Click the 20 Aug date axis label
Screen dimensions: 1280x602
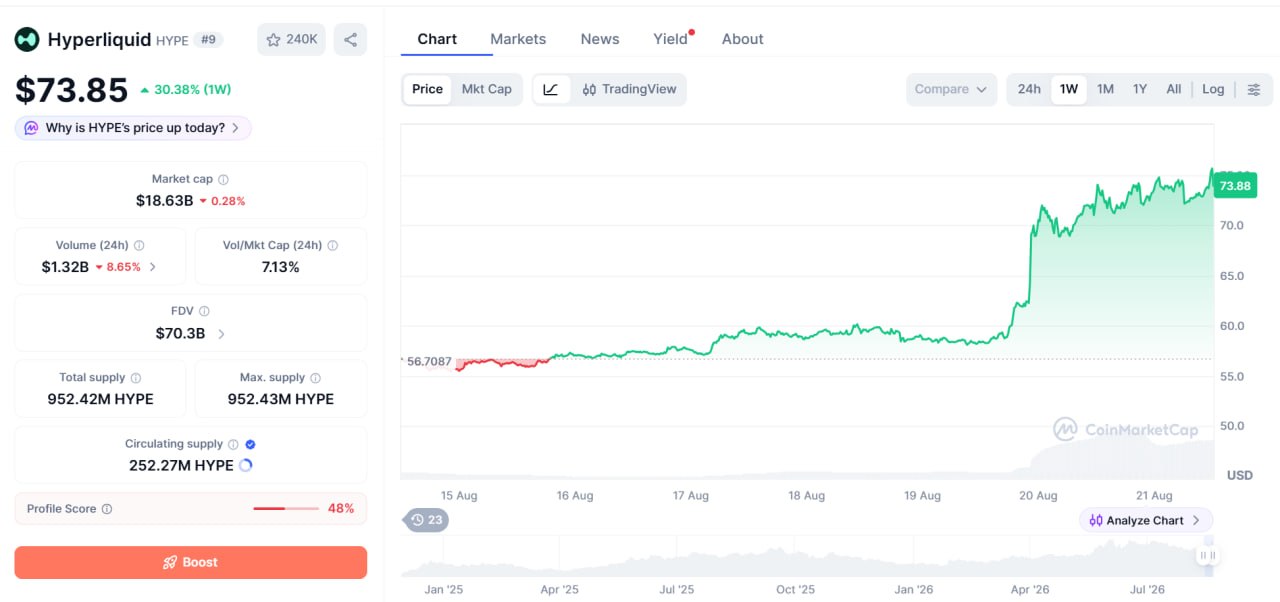(1038, 495)
